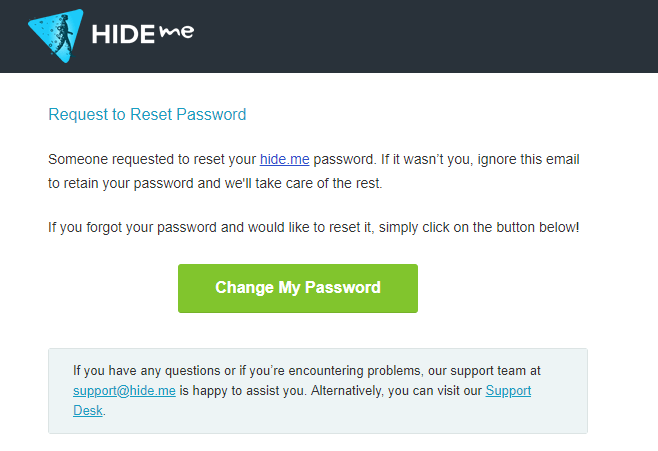
Task: Click the Request to Reset Password heading
Action: tap(147, 115)
